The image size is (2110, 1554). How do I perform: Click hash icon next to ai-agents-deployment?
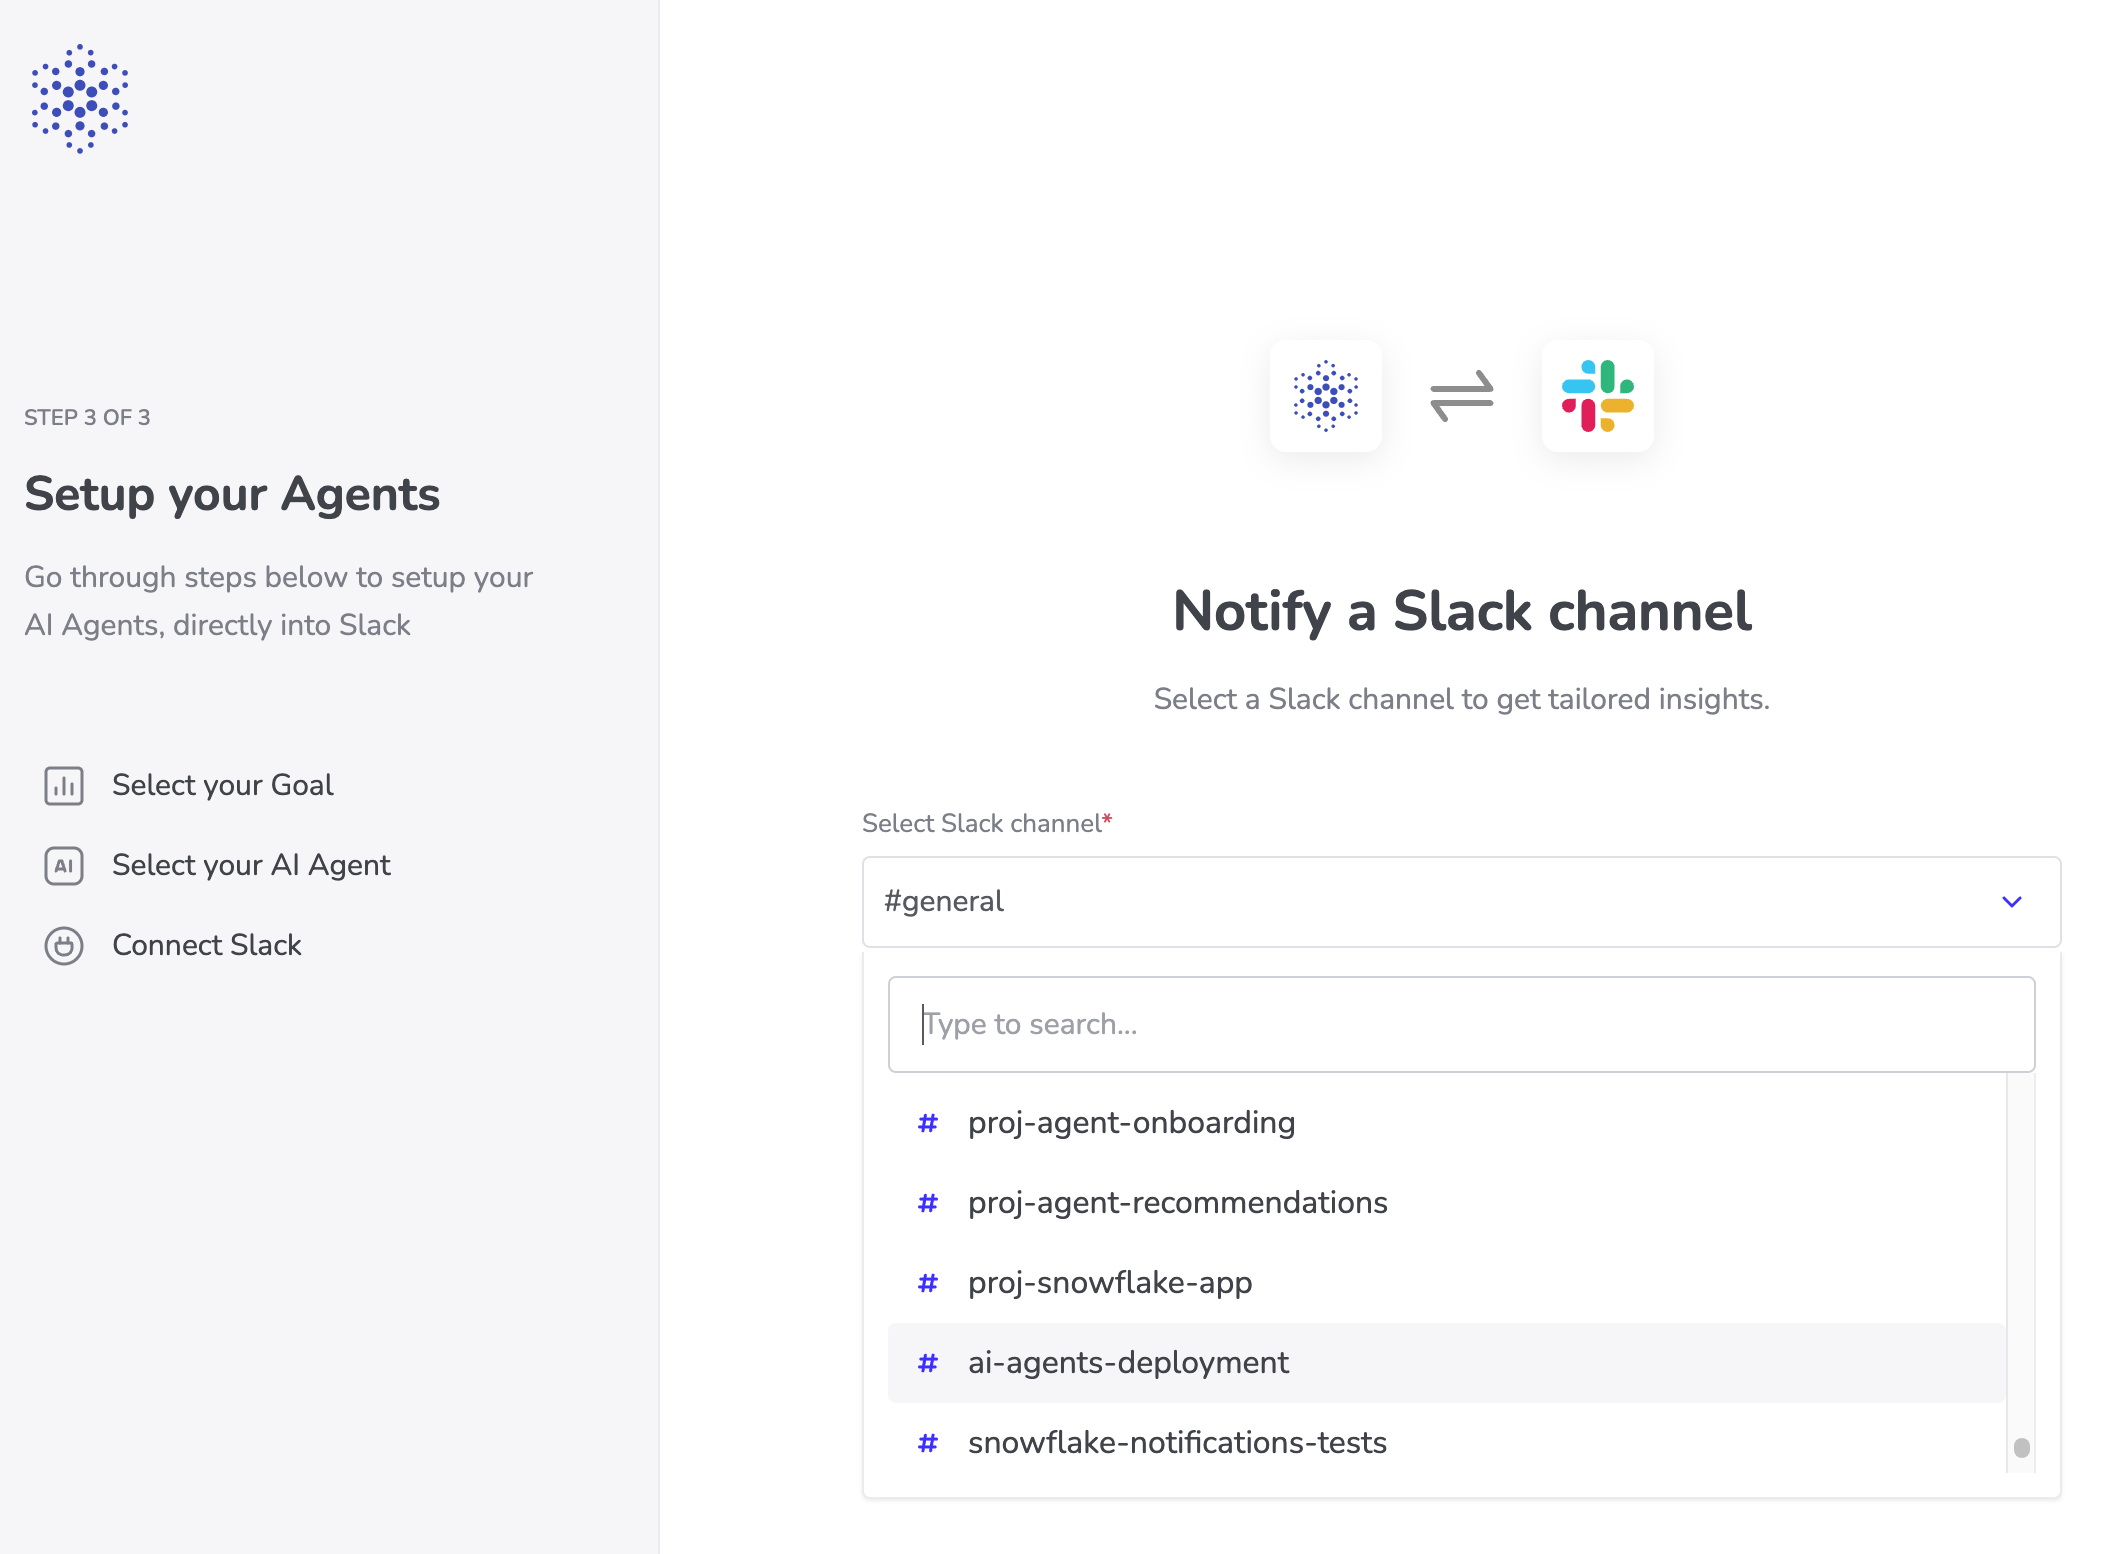pos(928,1363)
